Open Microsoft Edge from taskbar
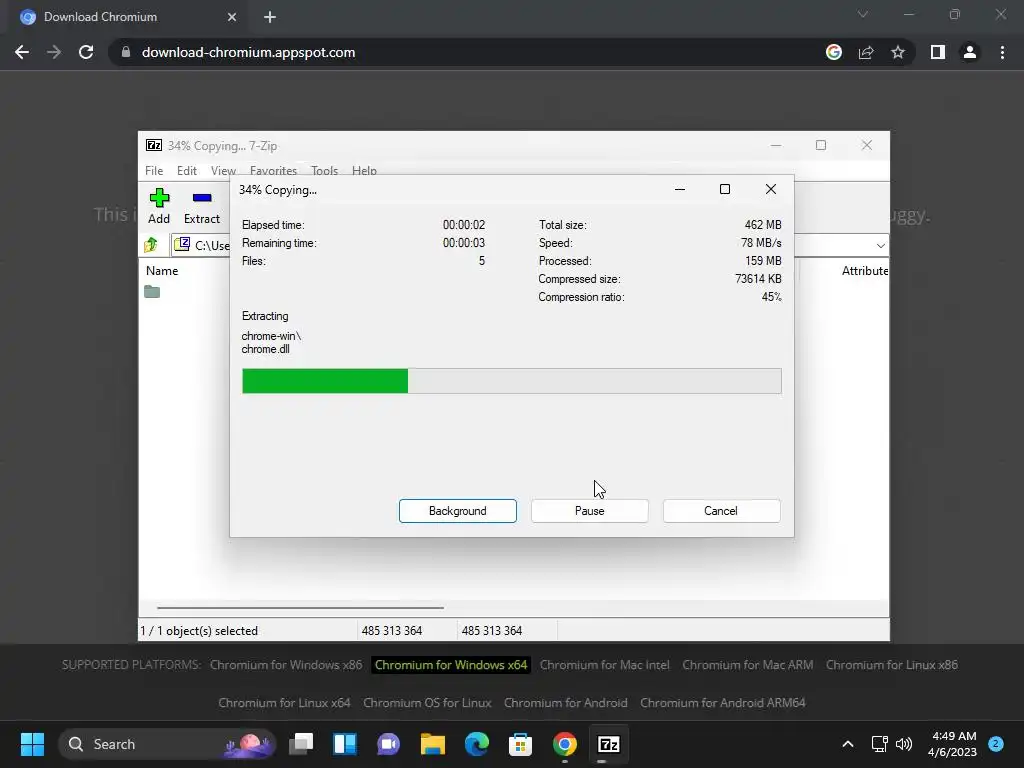 click(477, 744)
